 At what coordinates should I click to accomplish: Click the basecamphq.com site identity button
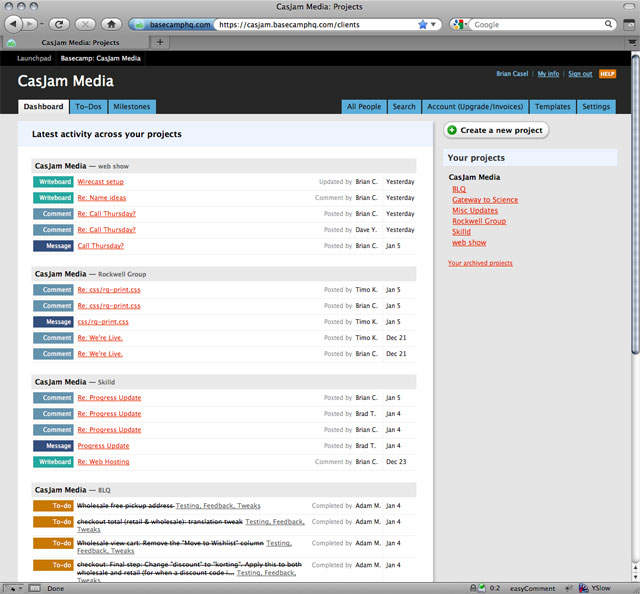pyautogui.click(x=171, y=24)
